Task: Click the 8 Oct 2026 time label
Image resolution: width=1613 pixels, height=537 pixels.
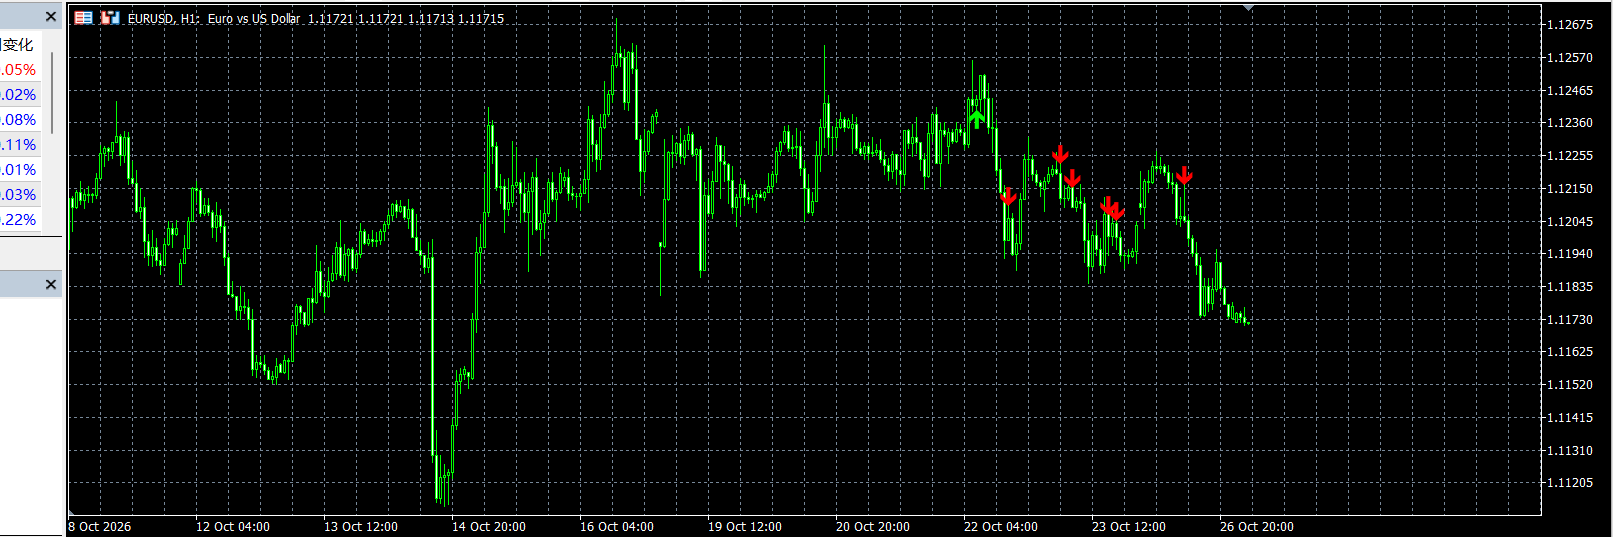Action: click(100, 527)
